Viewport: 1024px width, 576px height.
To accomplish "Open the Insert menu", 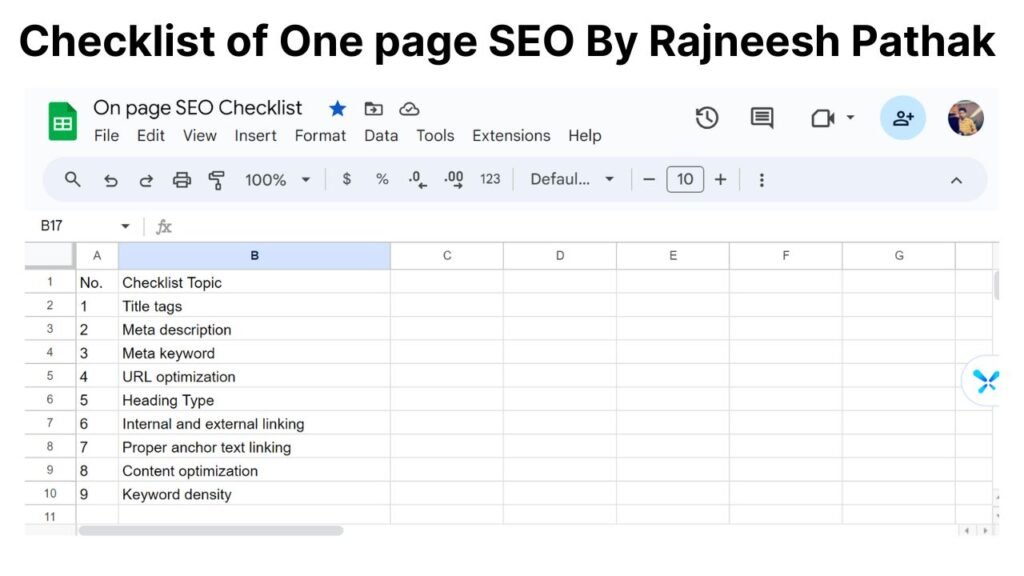I will [x=255, y=136].
